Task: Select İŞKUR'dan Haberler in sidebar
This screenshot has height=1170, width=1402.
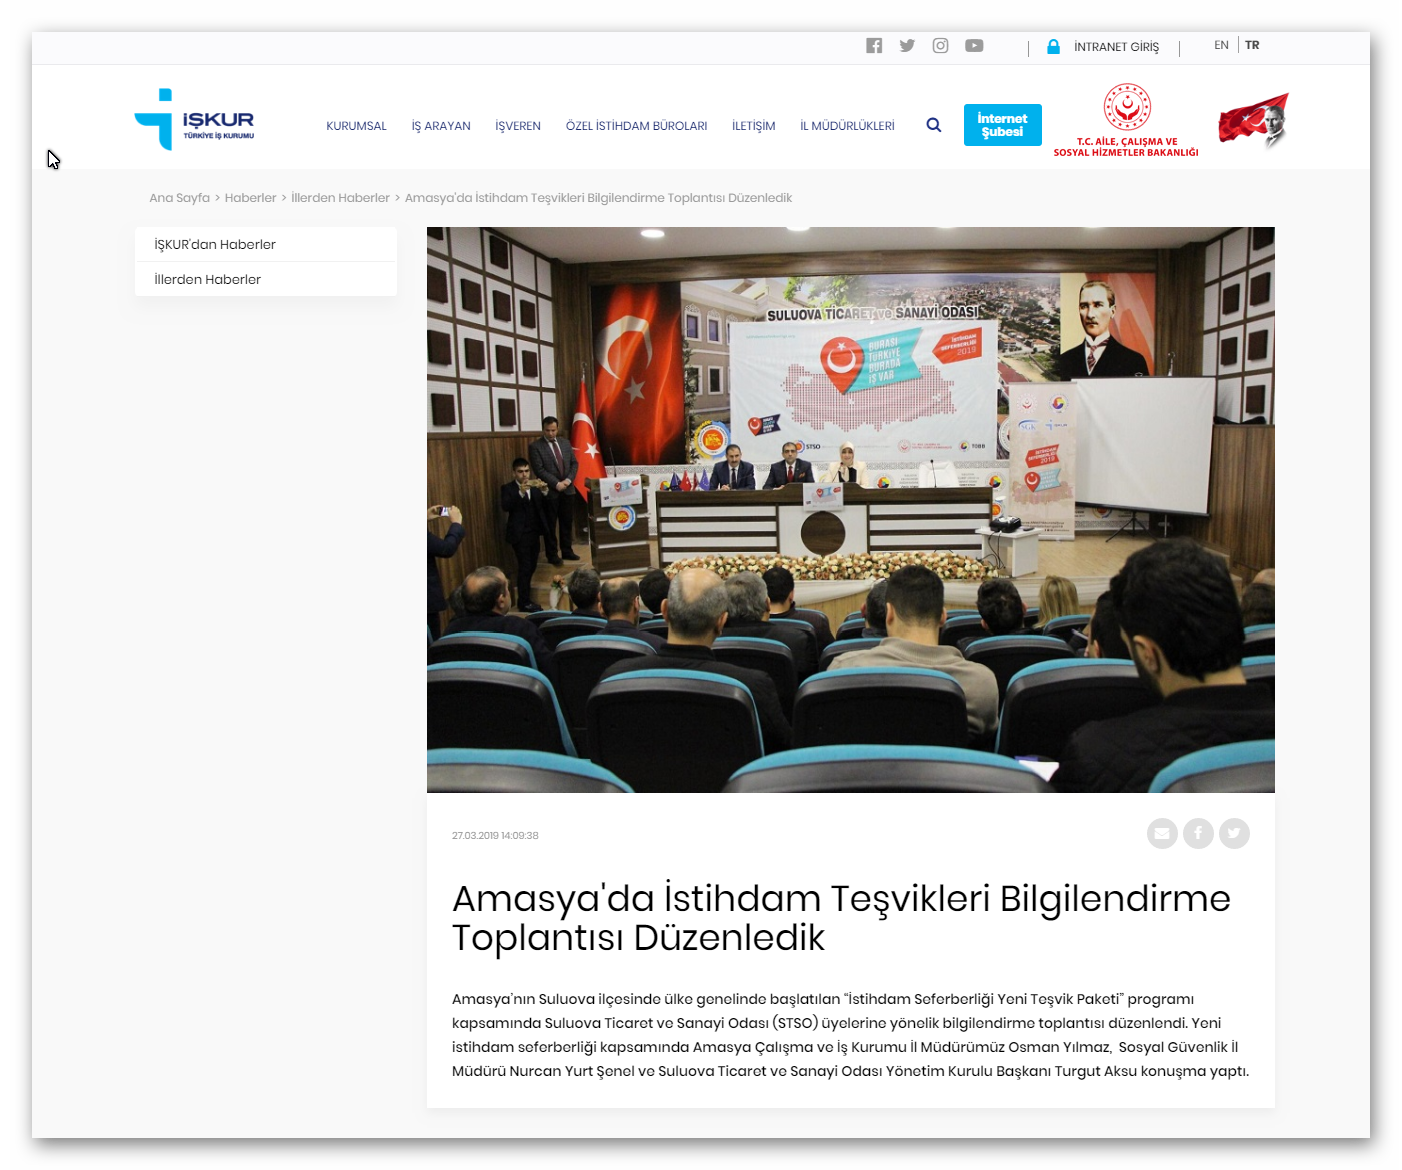Action: click(215, 245)
